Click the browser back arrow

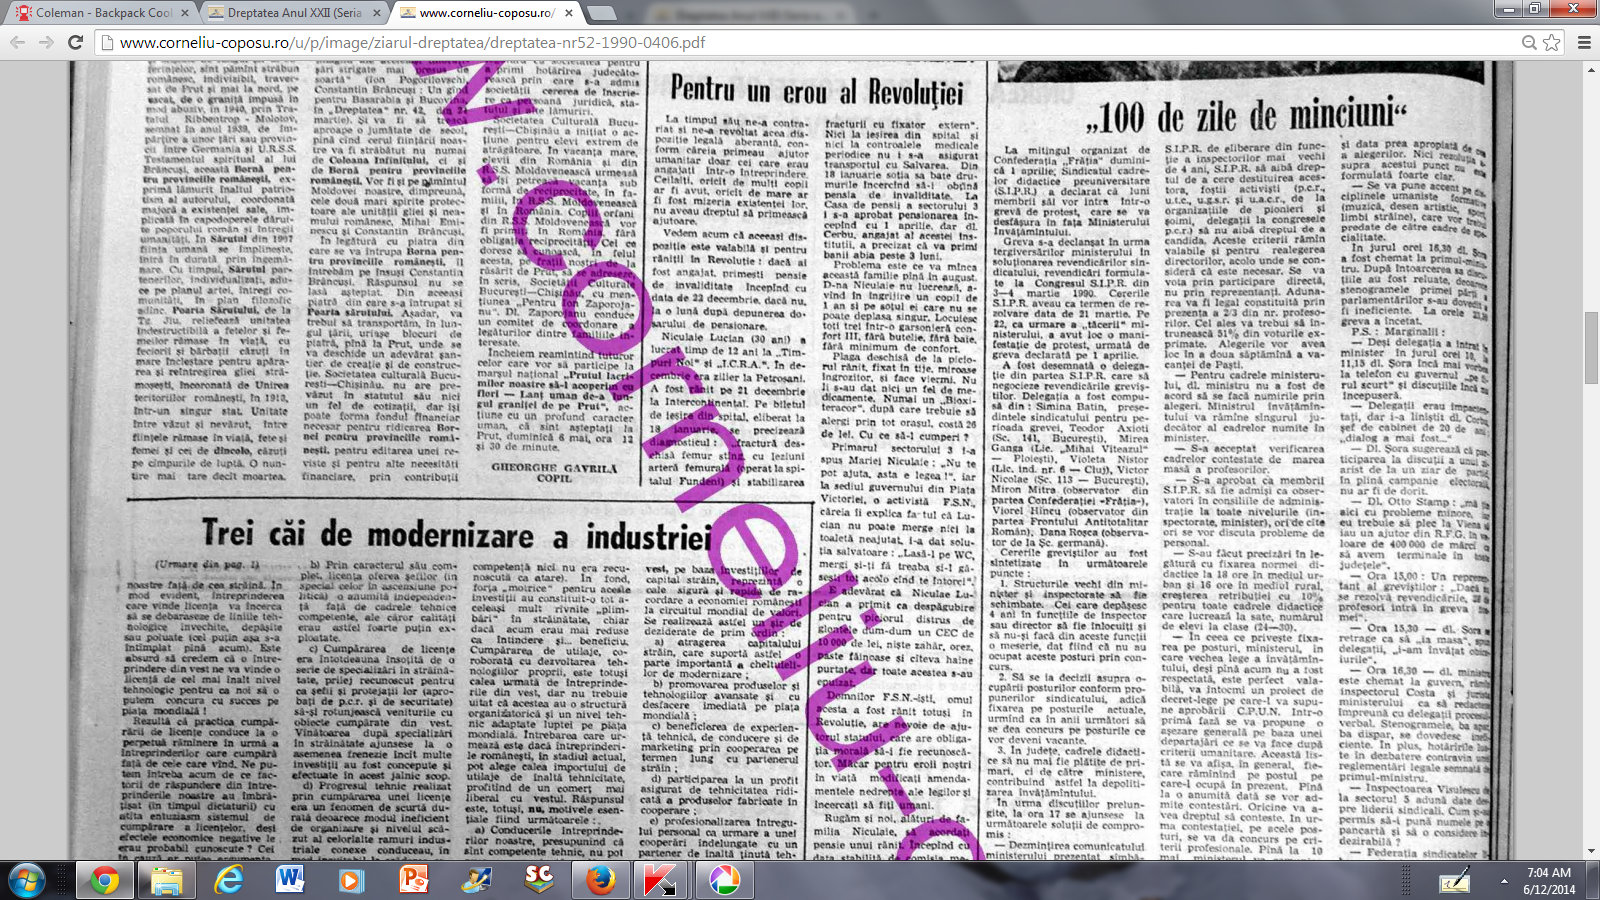pos(17,42)
